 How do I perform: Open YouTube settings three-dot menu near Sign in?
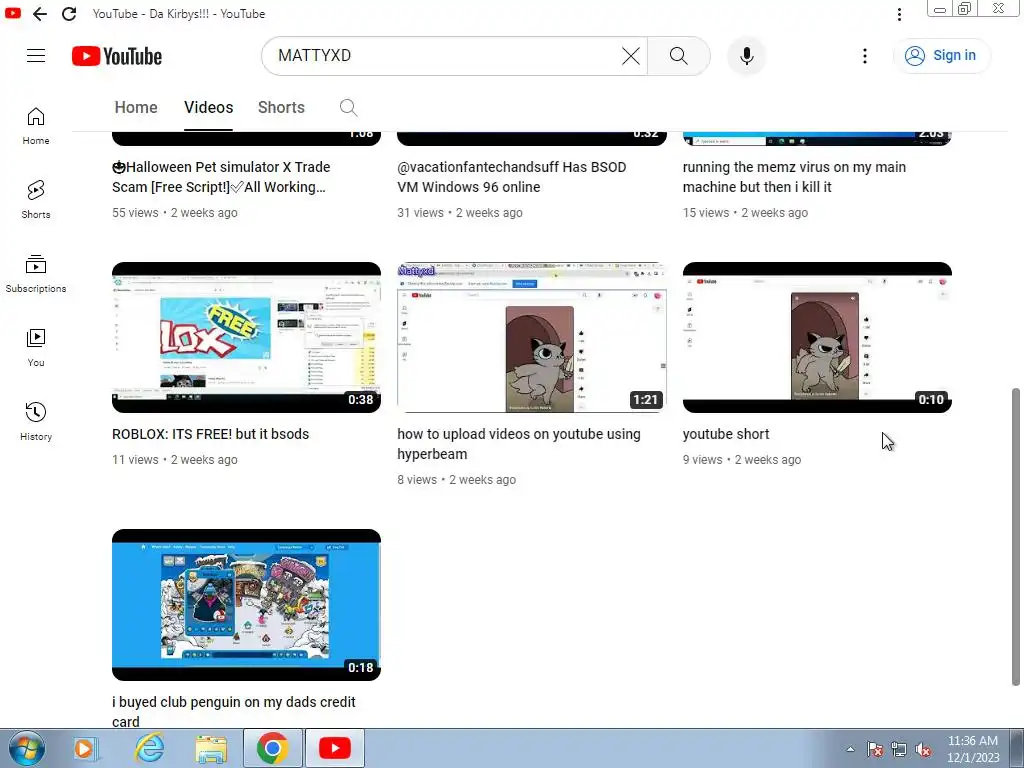tap(865, 56)
